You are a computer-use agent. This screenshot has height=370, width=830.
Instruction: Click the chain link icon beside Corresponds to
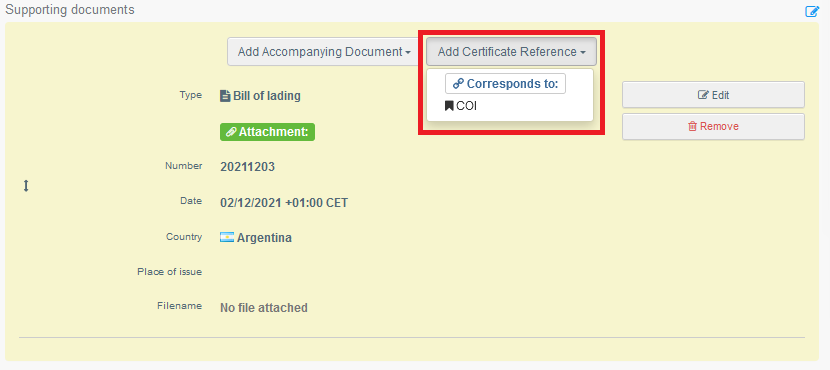click(x=458, y=84)
